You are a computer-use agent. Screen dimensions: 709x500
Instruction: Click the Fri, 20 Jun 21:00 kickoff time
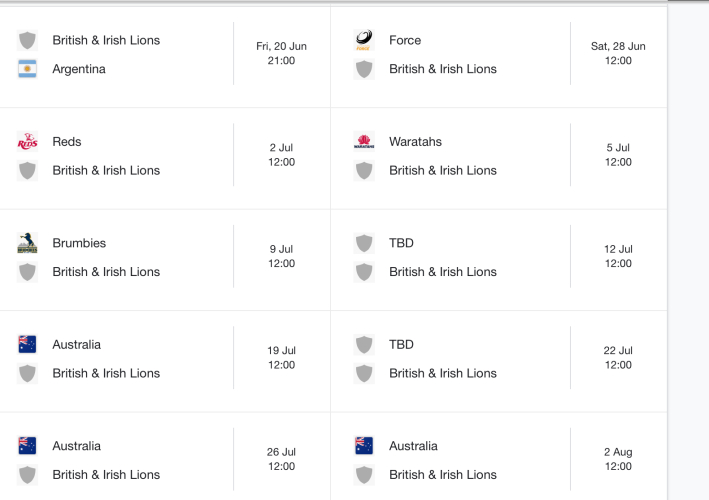[x=281, y=53]
